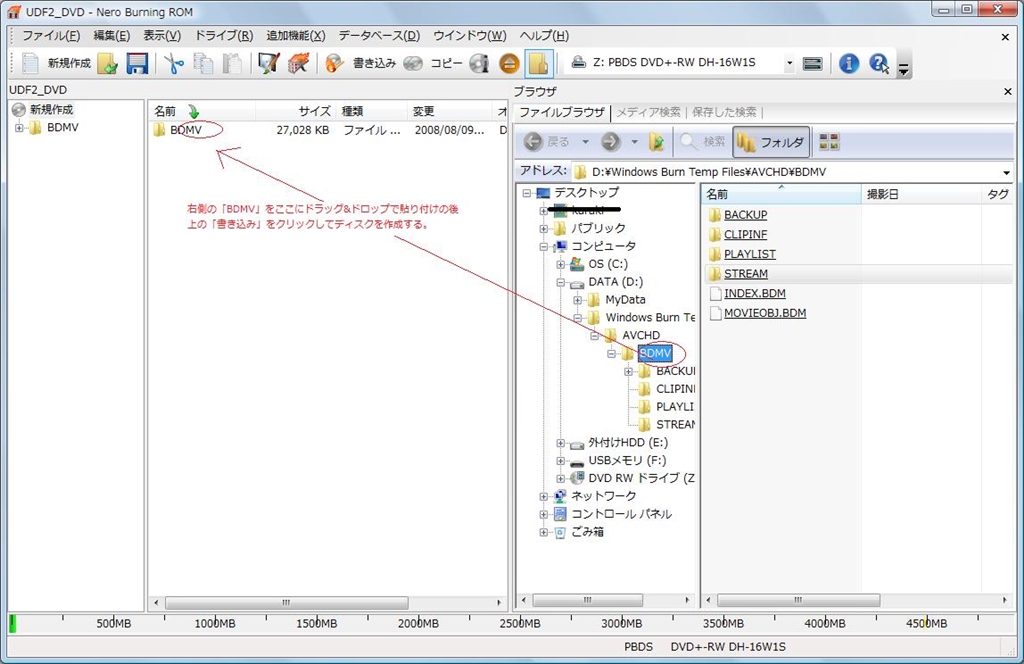
Task: Click the views thumbnail layout icon
Action: (x=829, y=142)
